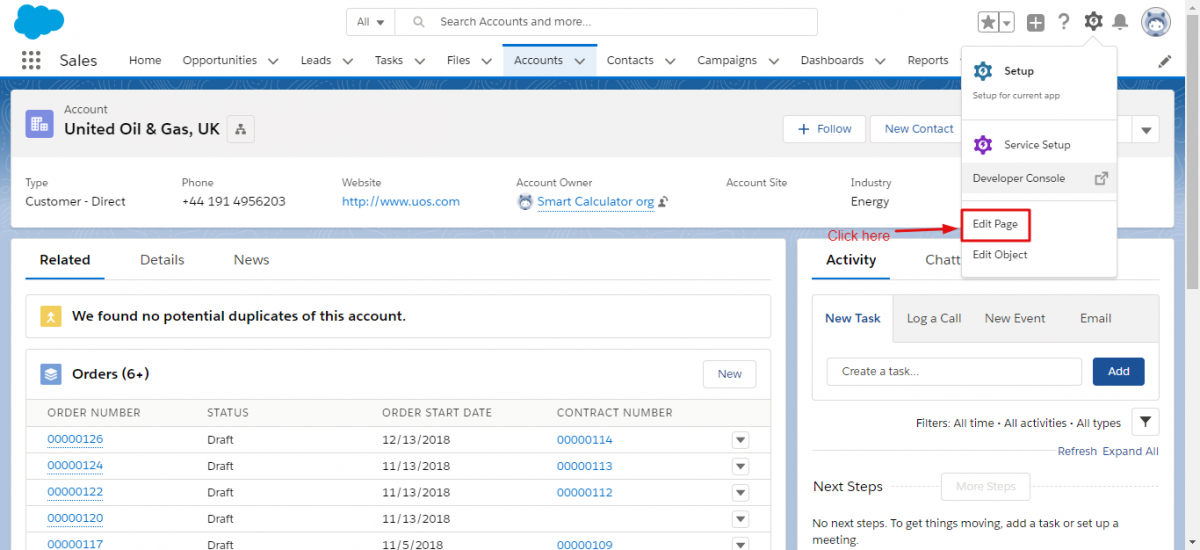
Task: Click the Setup gear icon in menu
Action: pos(983,71)
